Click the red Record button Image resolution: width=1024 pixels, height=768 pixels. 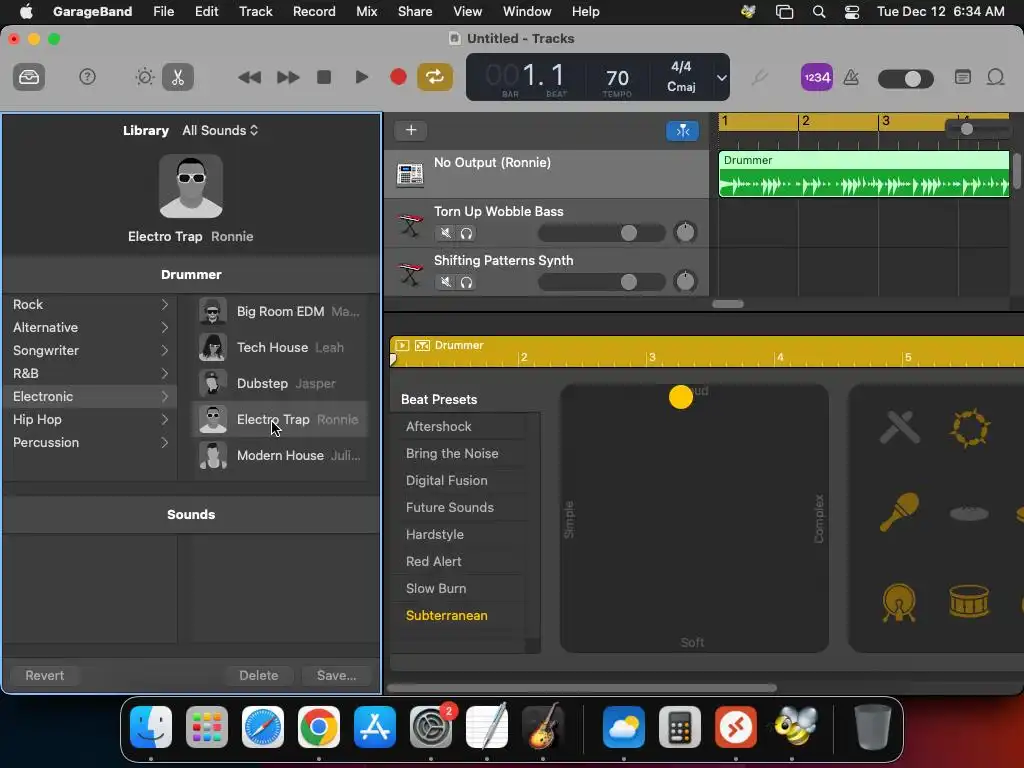398,77
